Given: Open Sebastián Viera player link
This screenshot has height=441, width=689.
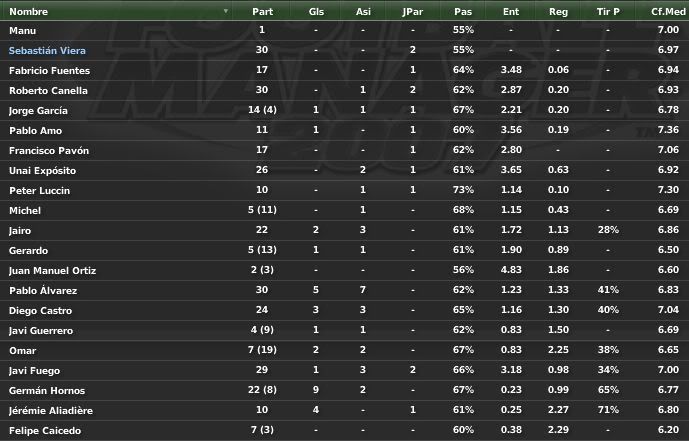Looking at the screenshot, I should coord(47,51).
